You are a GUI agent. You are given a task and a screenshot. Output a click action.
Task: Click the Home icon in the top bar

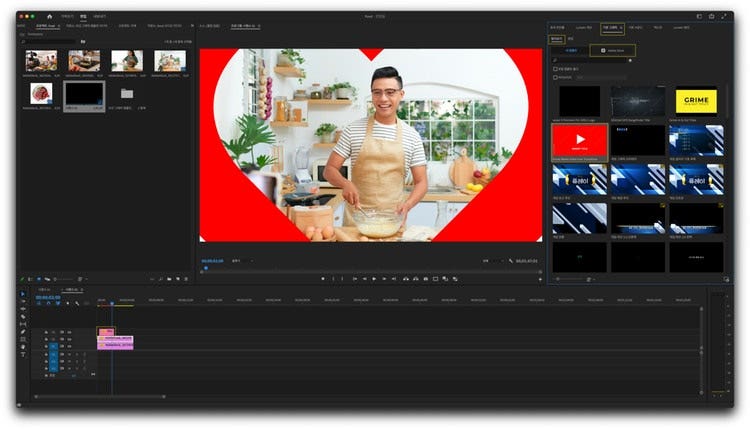coord(49,17)
